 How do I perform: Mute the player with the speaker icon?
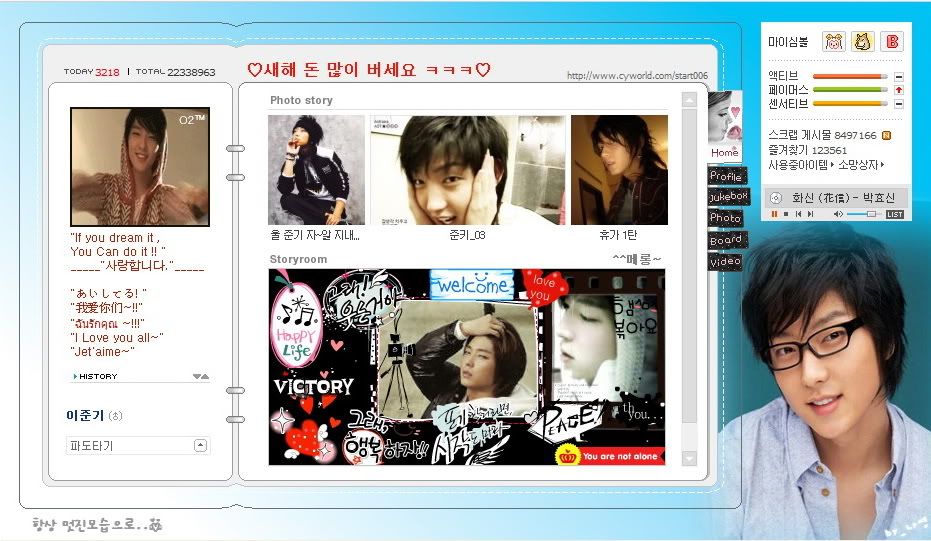(838, 214)
